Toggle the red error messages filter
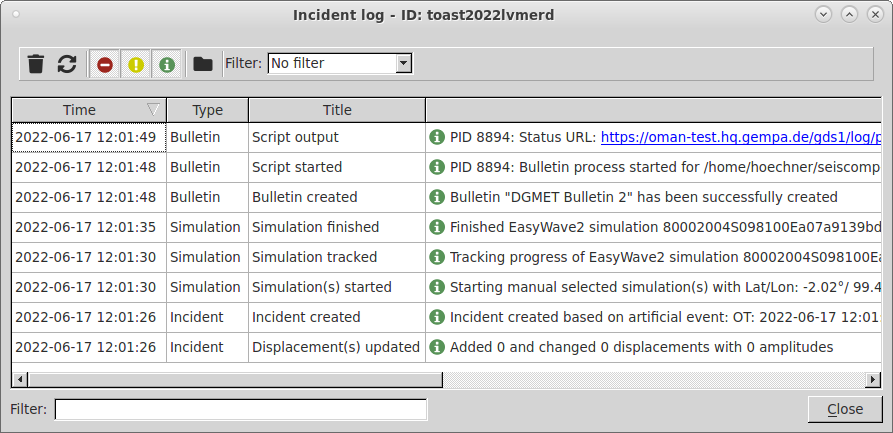893x433 pixels. pos(105,64)
